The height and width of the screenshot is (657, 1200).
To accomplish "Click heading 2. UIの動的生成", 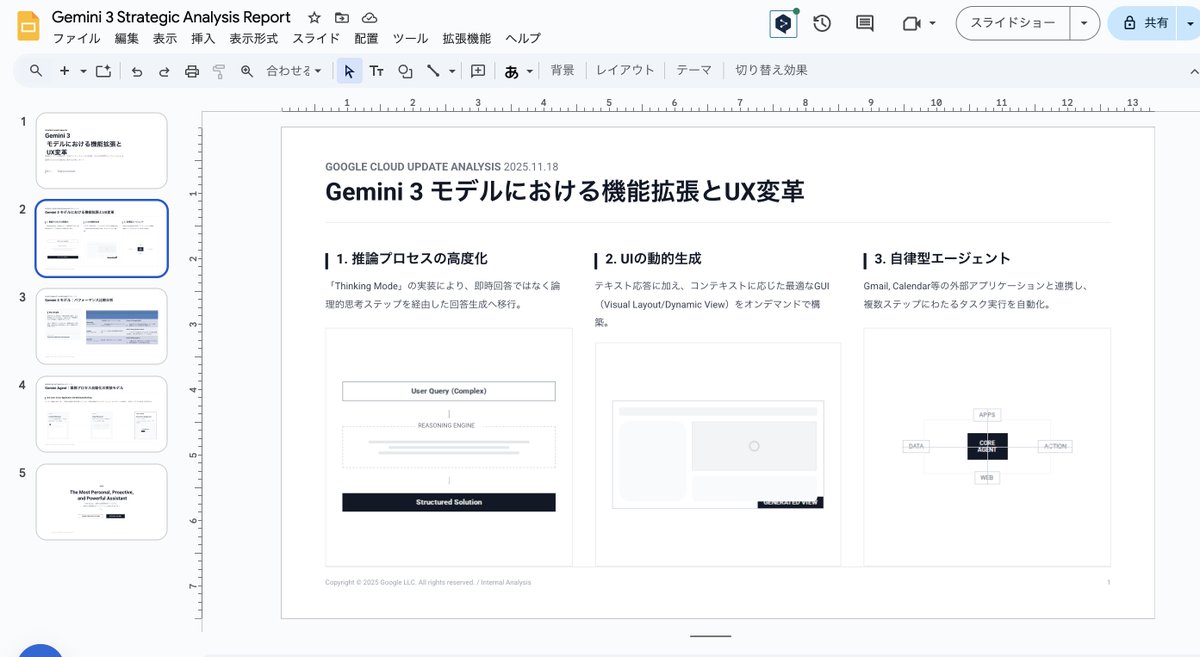I will (653, 259).
